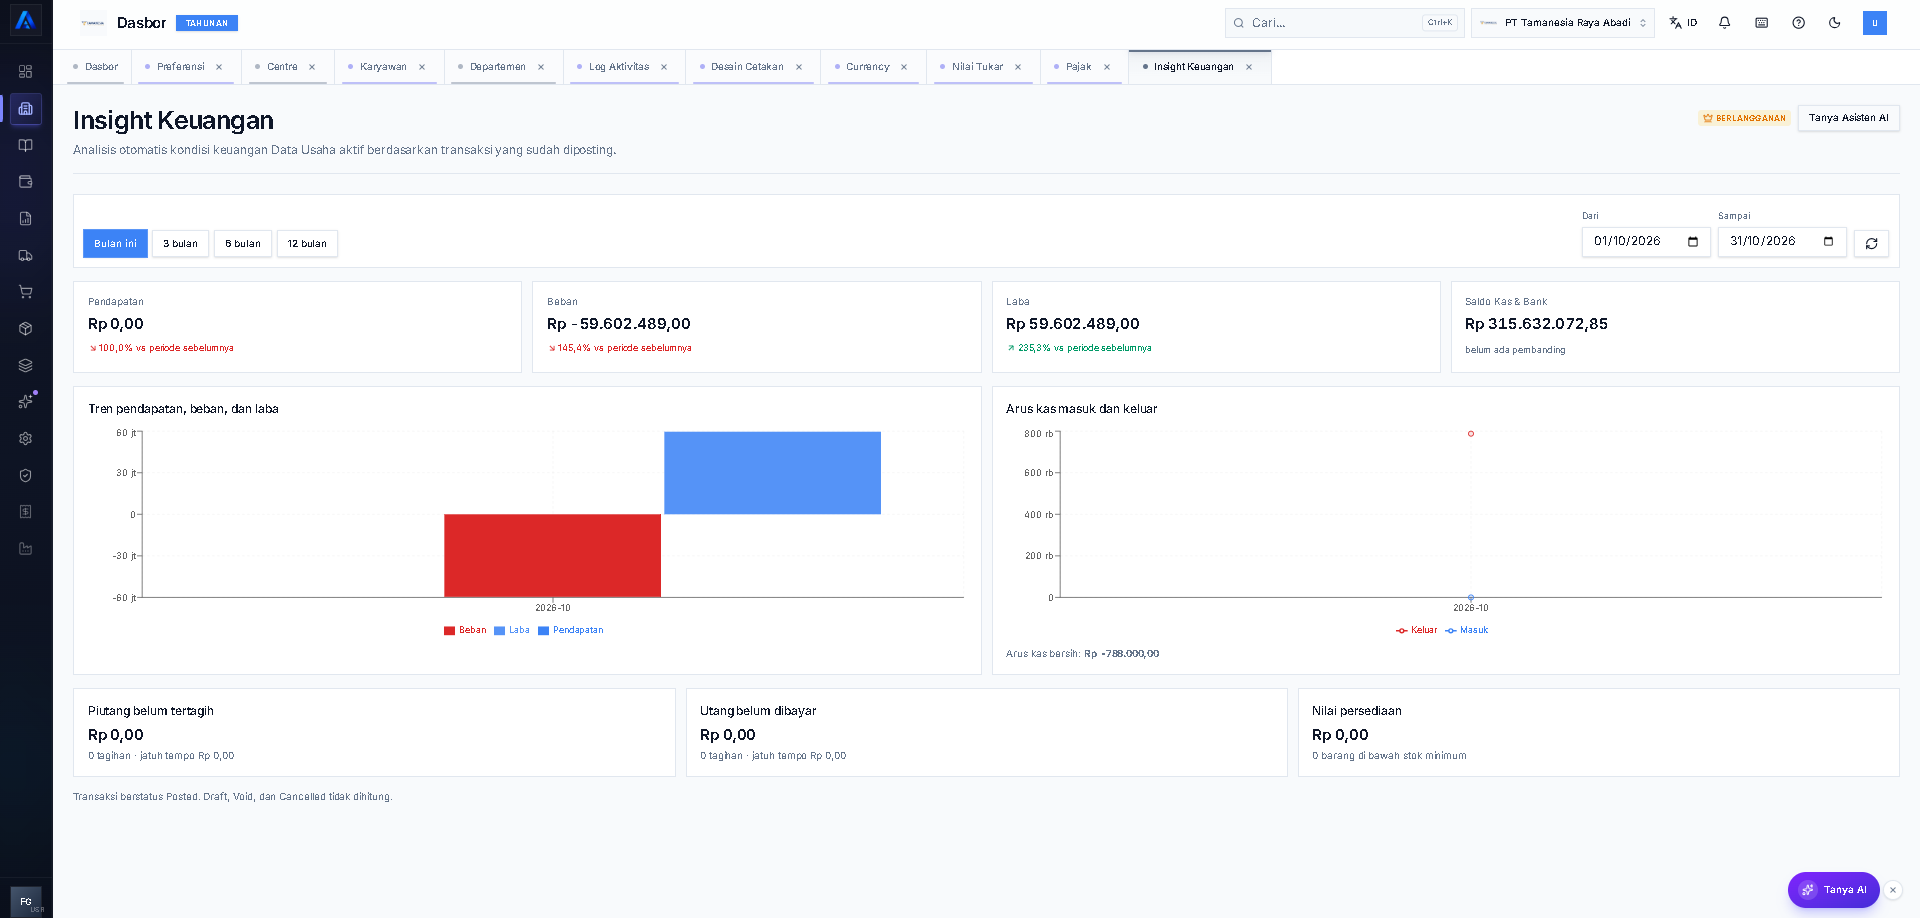Screen dimensions: 1920x918
Task: Select the 3 bulan period filter
Action: coord(180,243)
